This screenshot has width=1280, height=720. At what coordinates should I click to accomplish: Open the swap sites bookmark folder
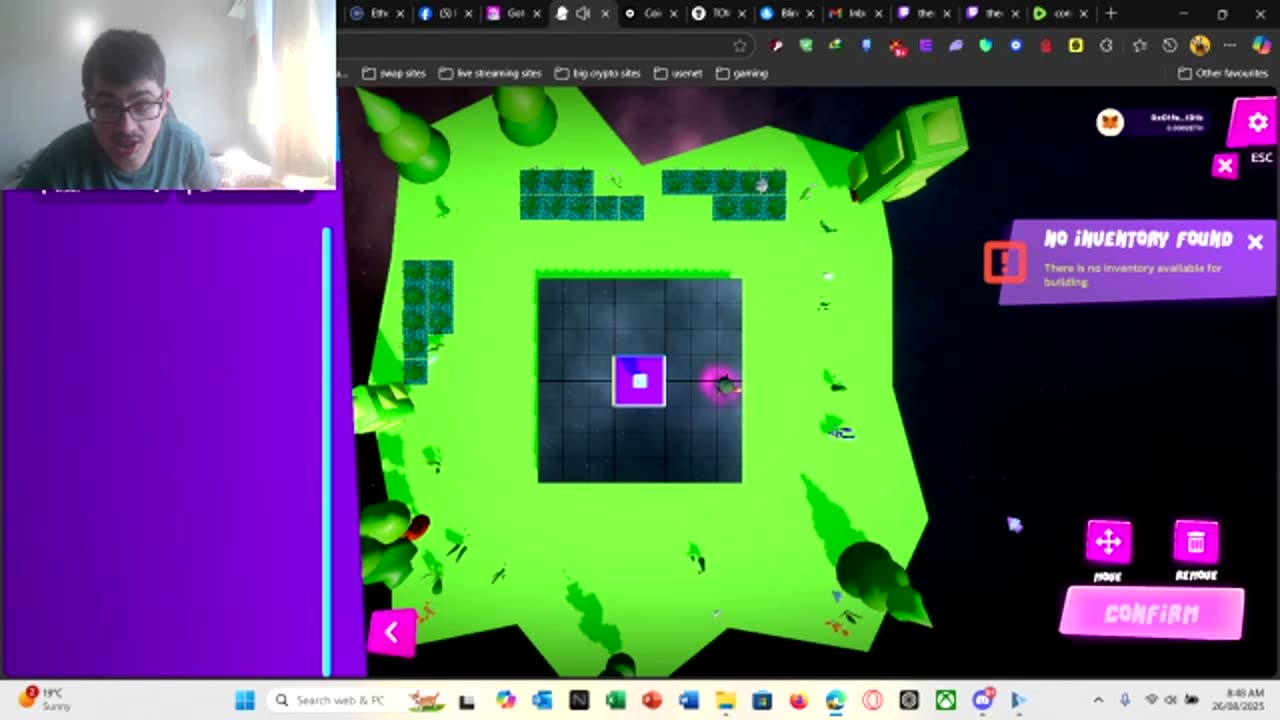point(393,73)
